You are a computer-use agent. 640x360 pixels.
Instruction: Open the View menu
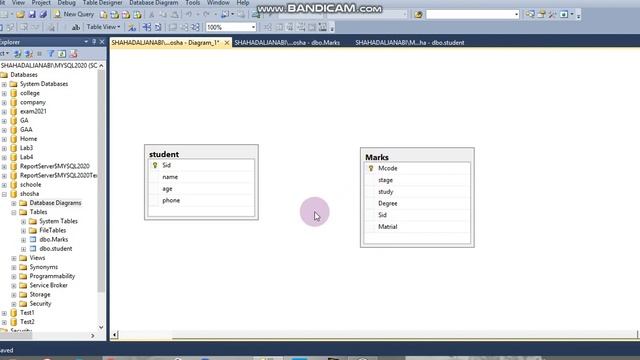(x=18, y=3)
